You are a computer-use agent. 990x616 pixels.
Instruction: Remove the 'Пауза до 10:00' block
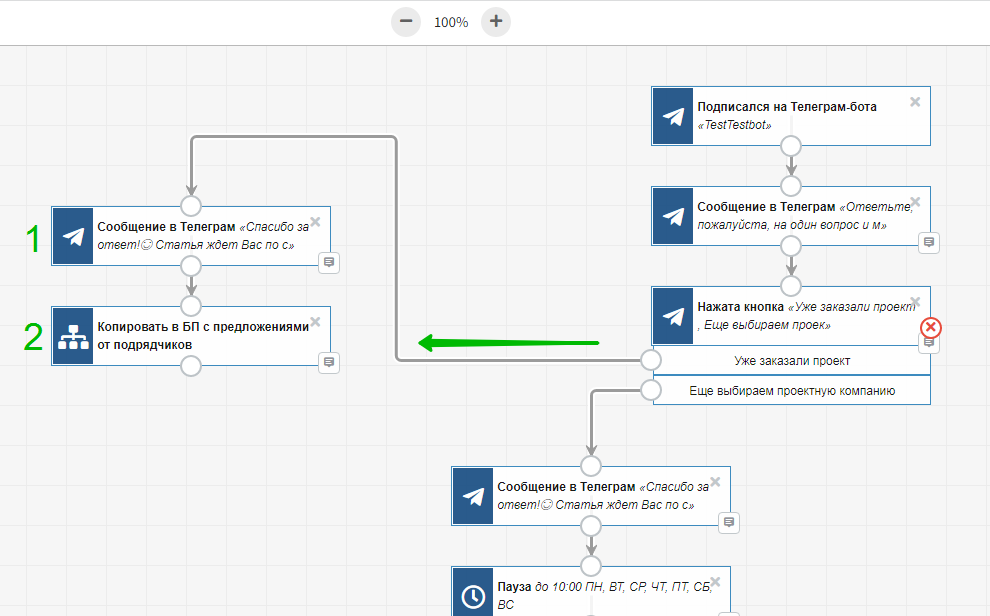715,582
